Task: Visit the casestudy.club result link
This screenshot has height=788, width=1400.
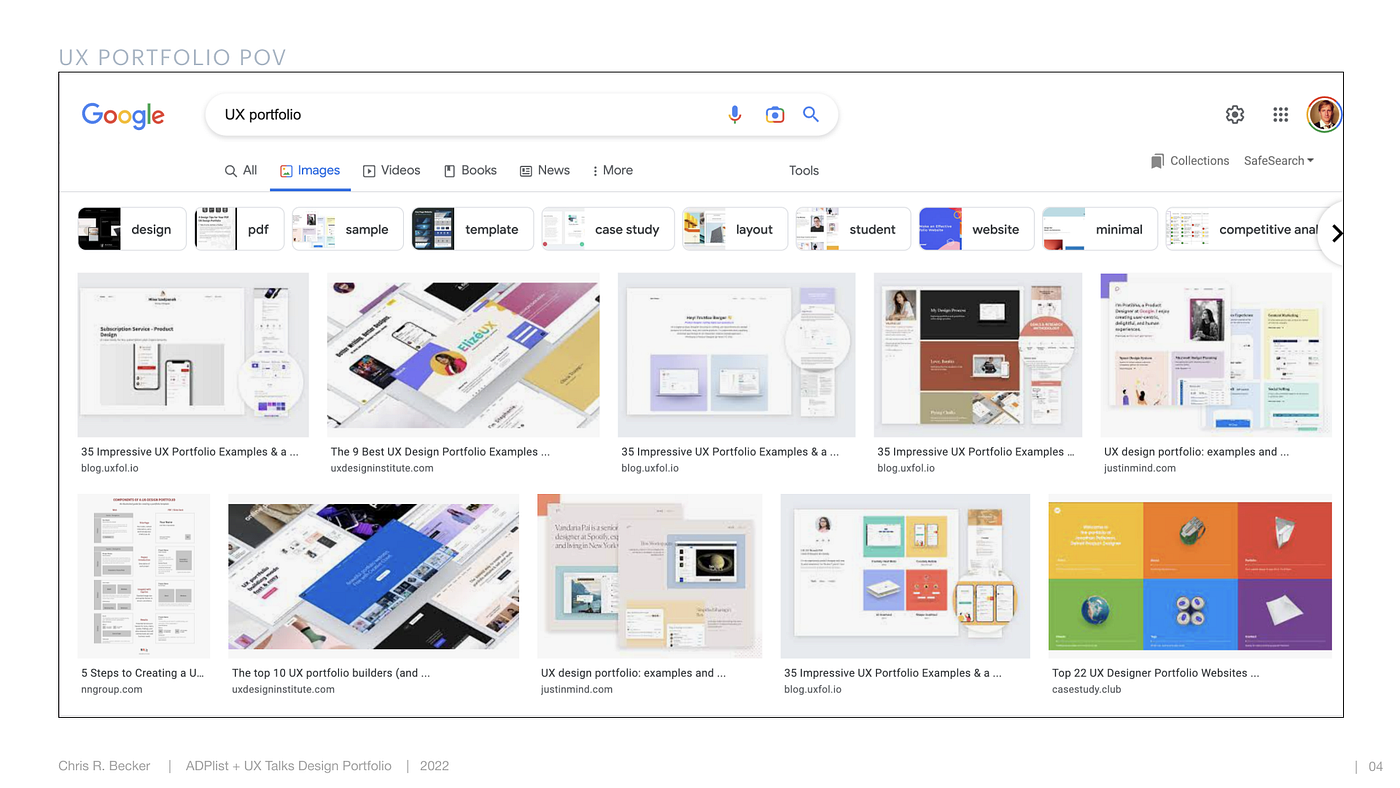Action: click(x=1089, y=689)
